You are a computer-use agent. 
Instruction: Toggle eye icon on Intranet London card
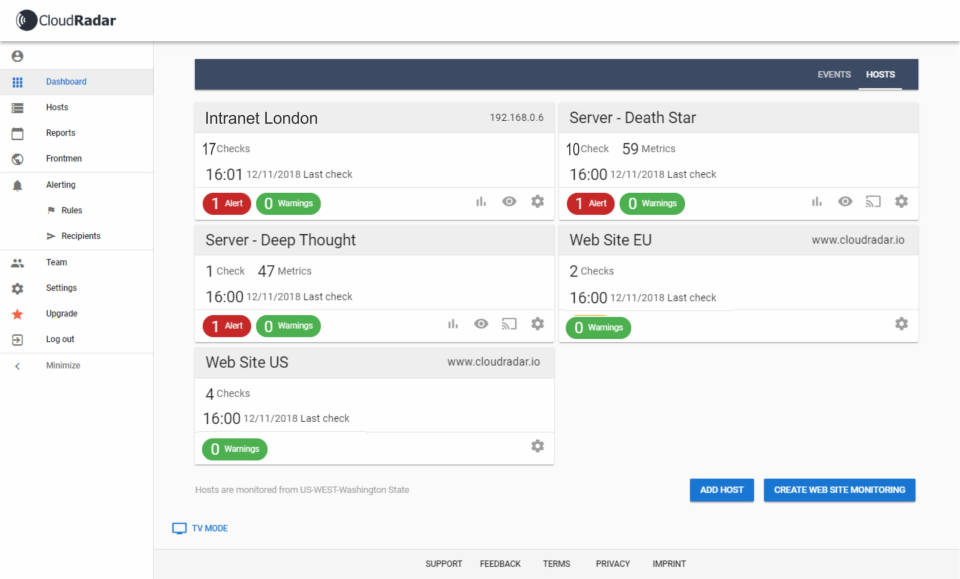509,202
